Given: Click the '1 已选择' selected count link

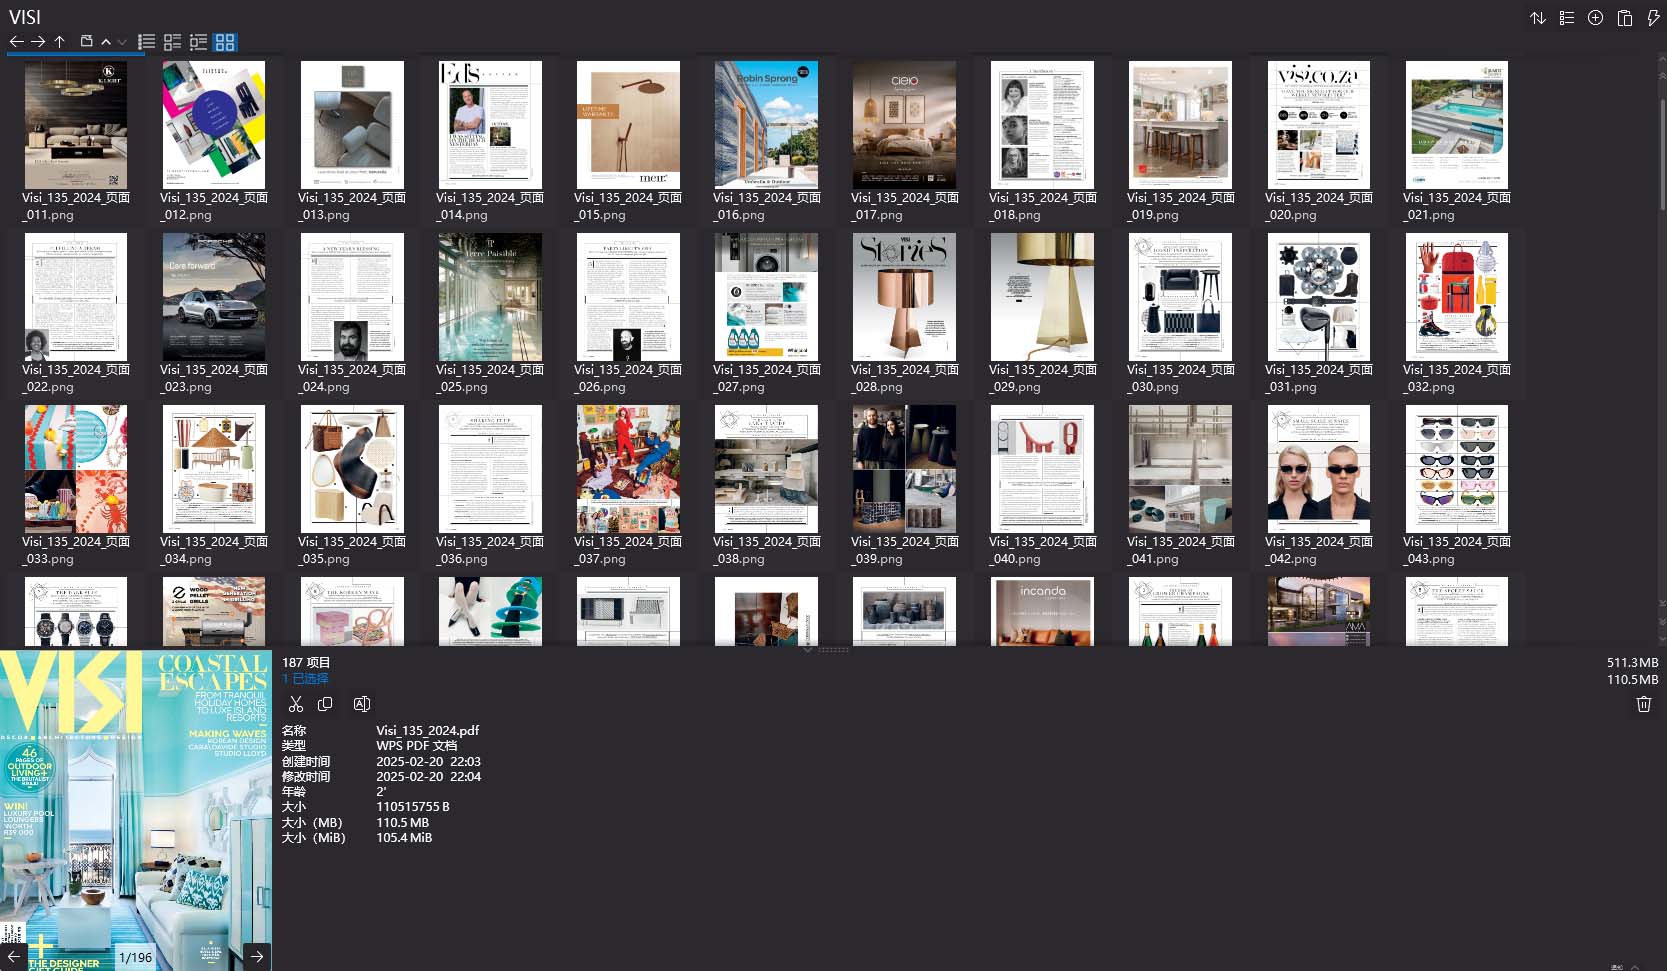Looking at the screenshot, I should pyautogui.click(x=305, y=678).
